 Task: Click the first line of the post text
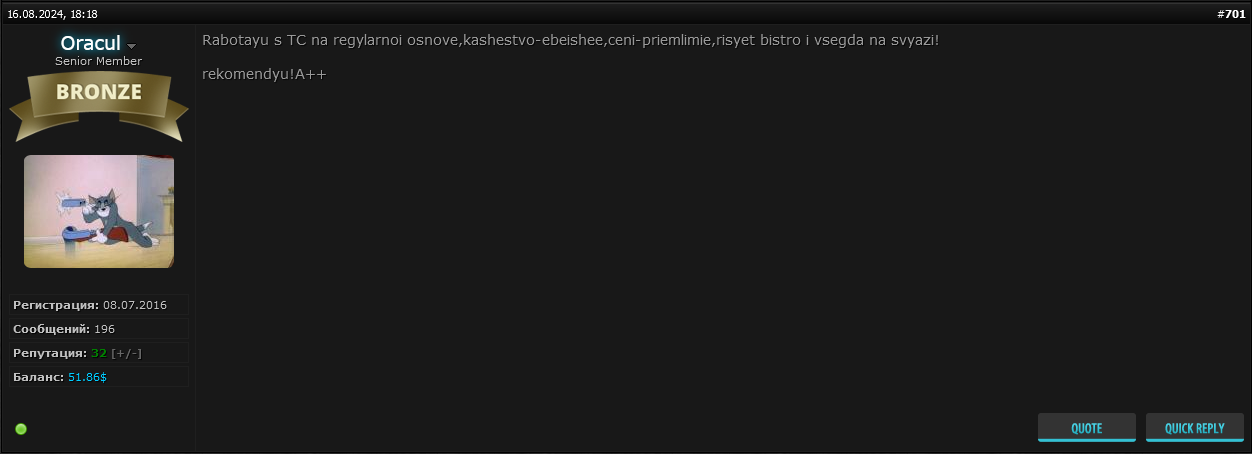point(570,40)
